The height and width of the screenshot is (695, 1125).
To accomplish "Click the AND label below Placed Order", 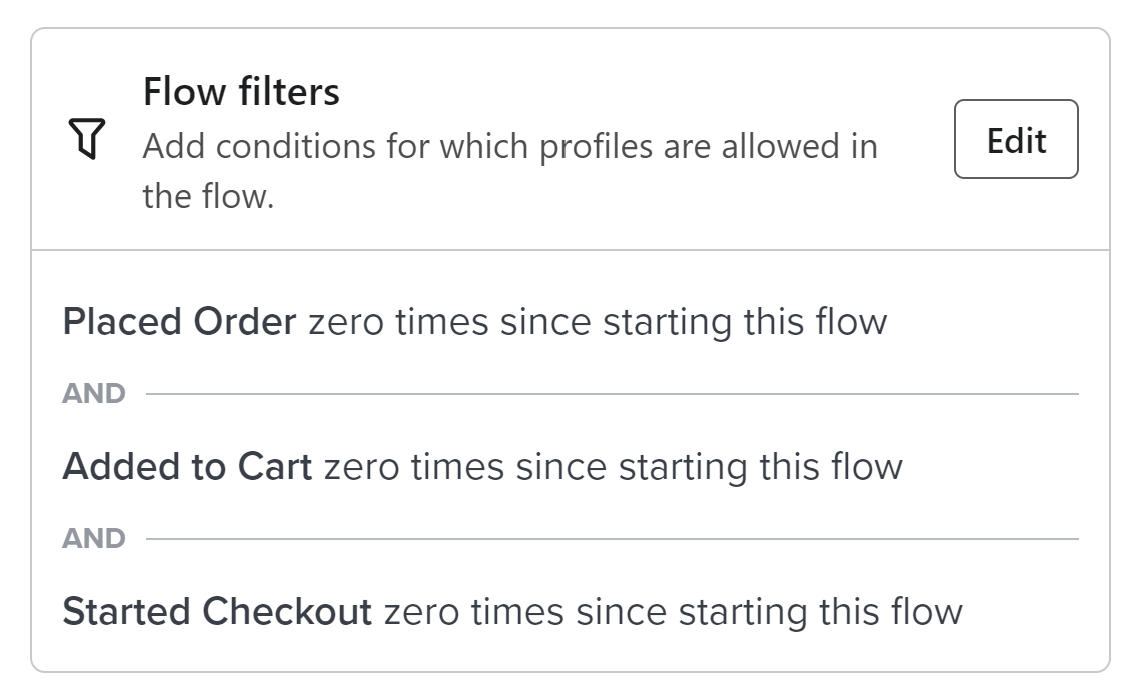I will (x=94, y=393).
